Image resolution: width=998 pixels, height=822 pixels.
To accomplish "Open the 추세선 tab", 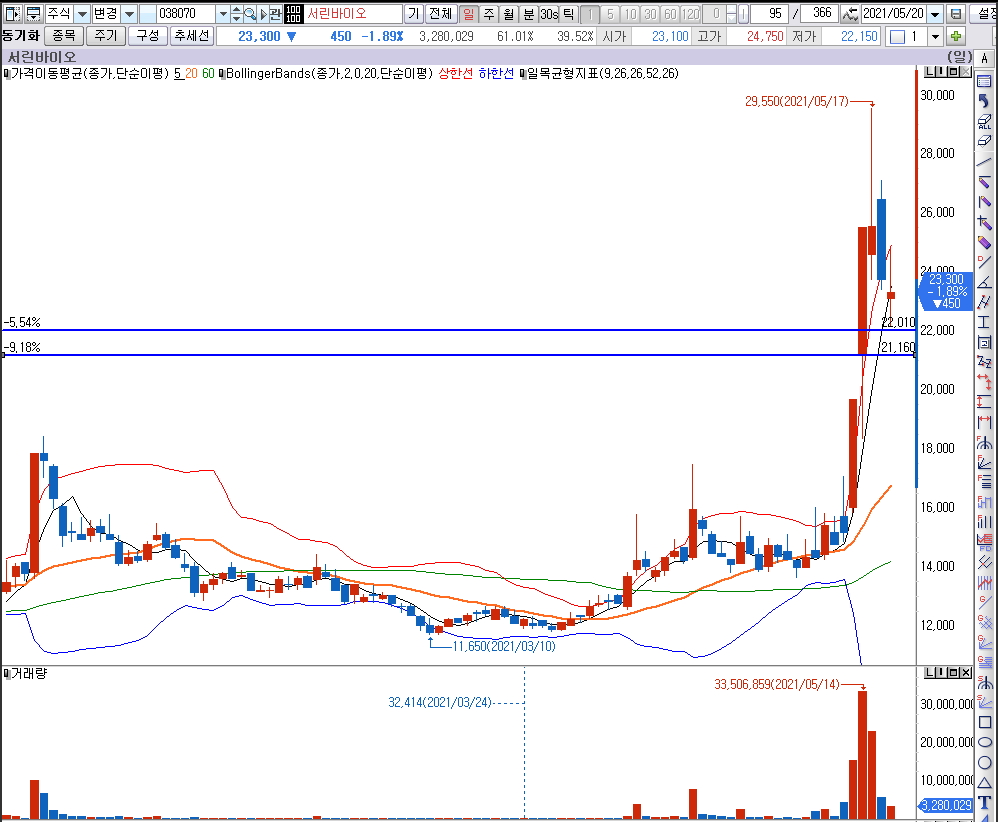I will (x=191, y=36).
